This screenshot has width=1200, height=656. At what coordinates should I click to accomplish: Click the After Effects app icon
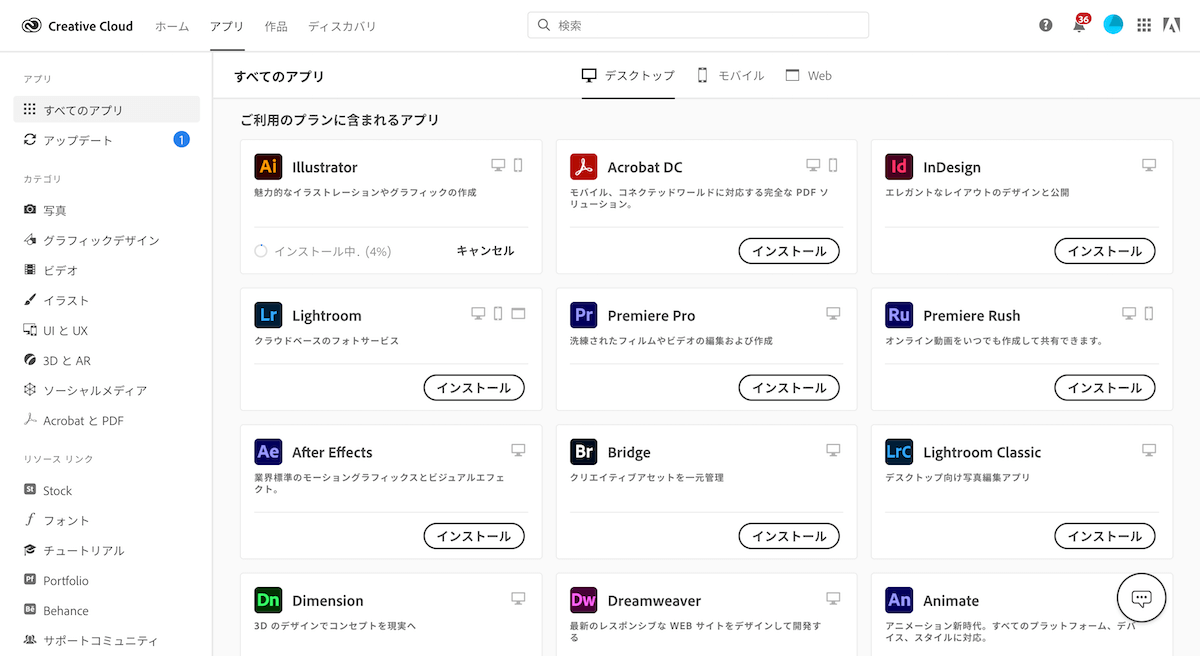pos(268,452)
